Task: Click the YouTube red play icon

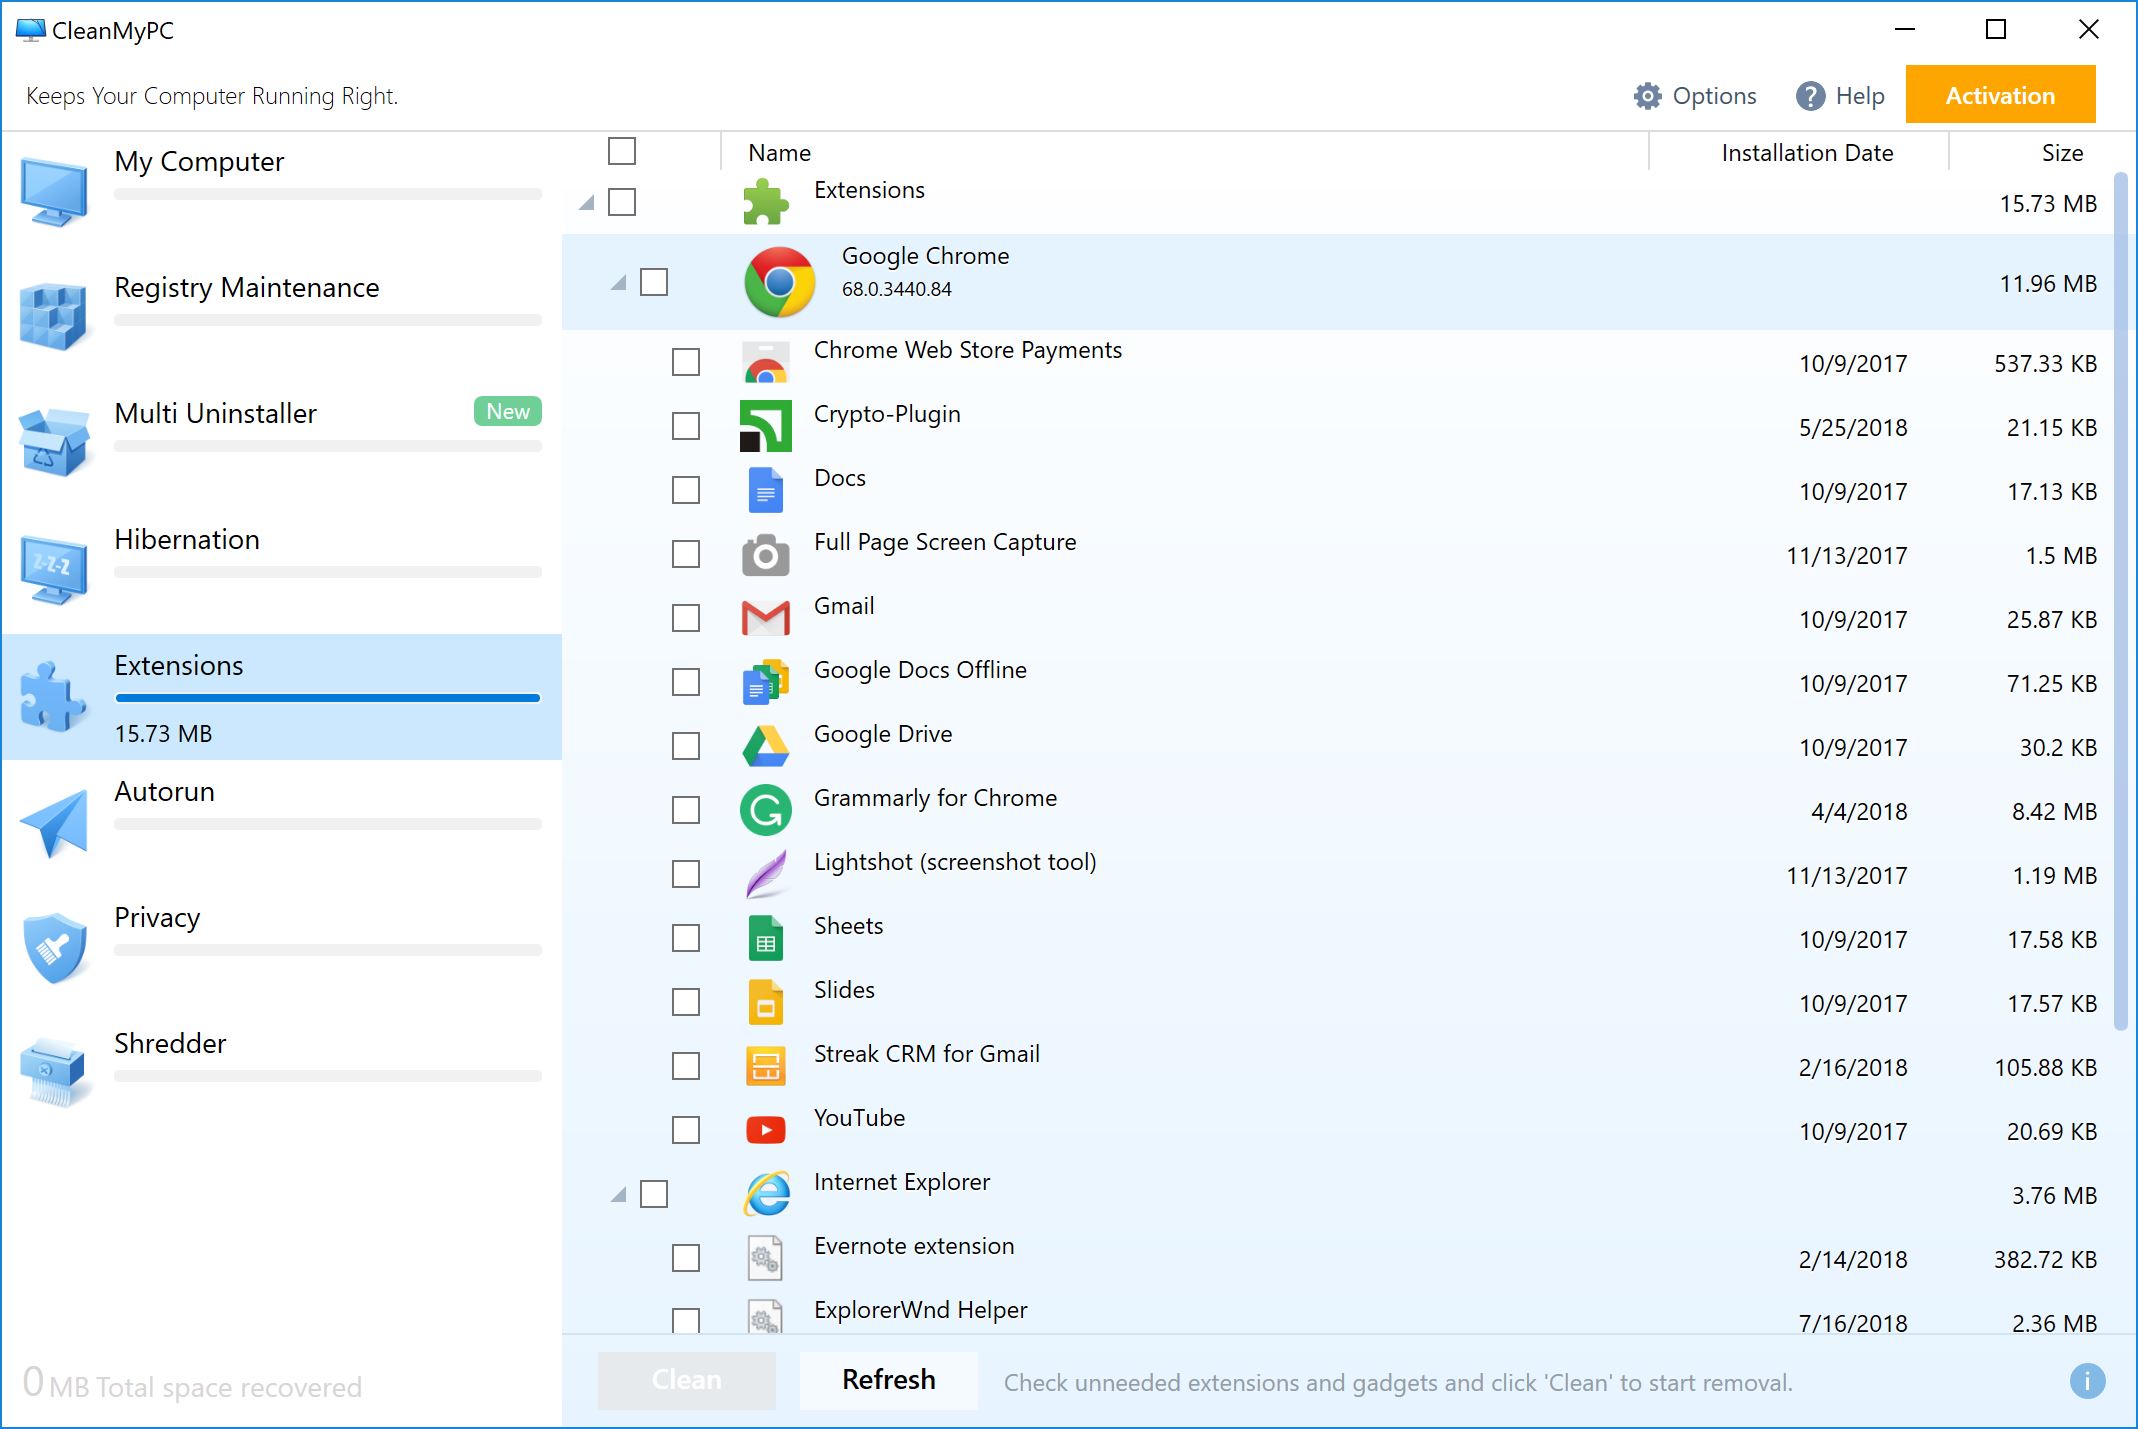Action: click(x=765, y=1130)
